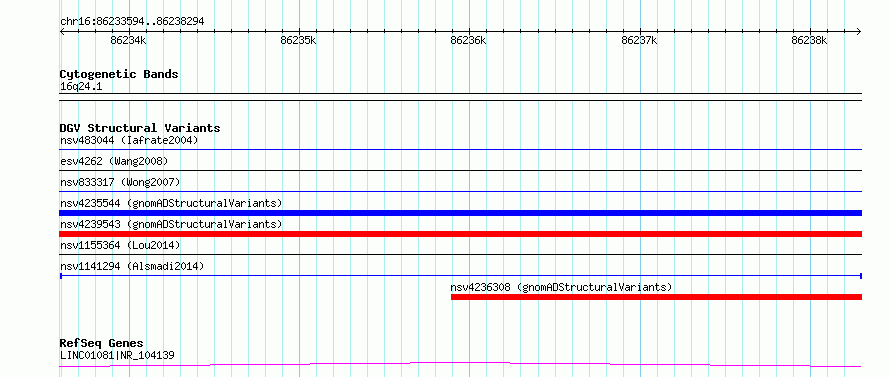This screenshot has width=890, height=377.
Task: Open the DGV Structural Variants track title
Action: pos(140,128)
